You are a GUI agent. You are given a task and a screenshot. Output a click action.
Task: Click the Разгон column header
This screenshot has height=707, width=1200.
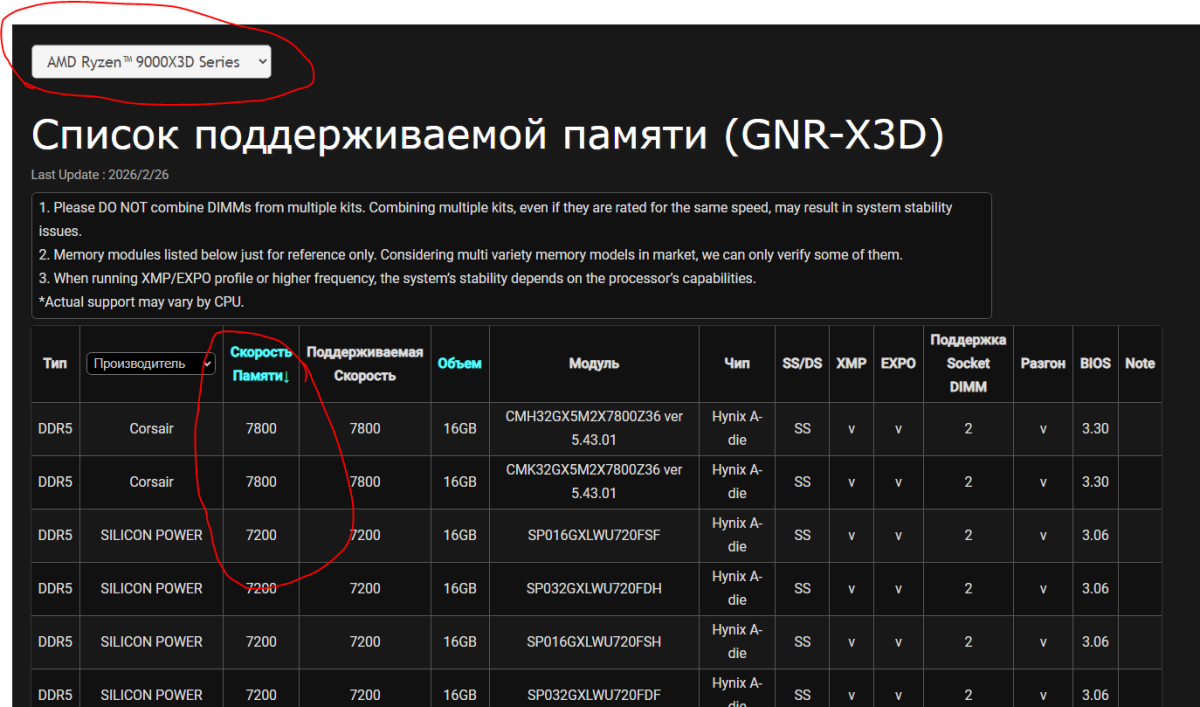coord(1043,363)
